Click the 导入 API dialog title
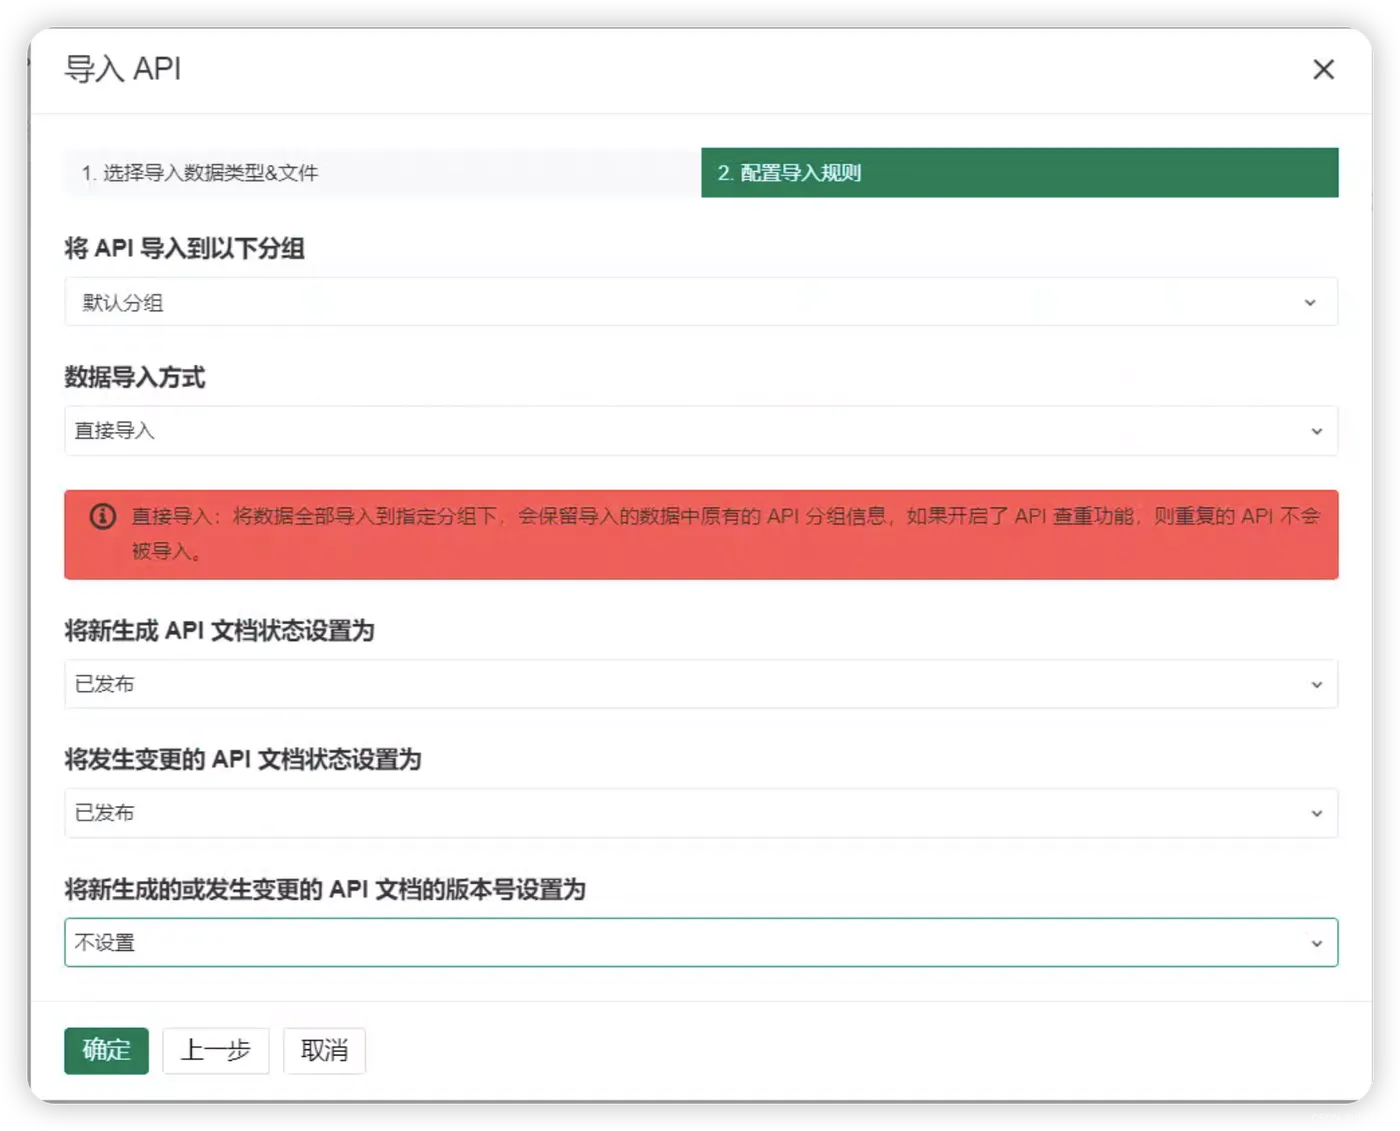 click(123, 69)
